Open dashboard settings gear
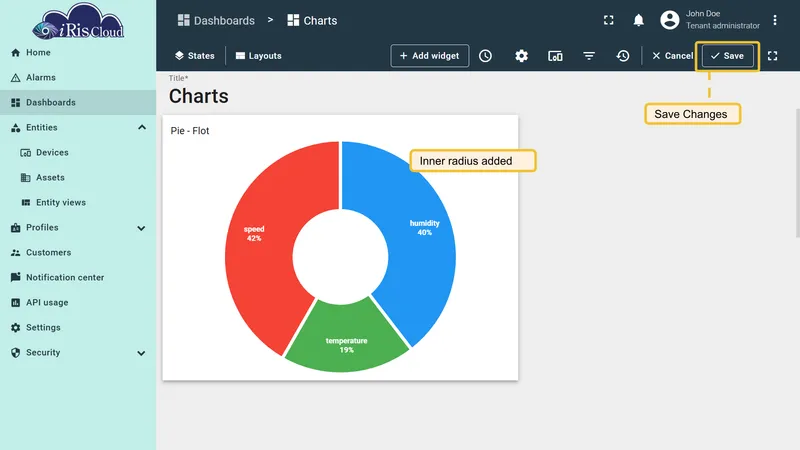Screen dimensions: 800x450 coord(521,56)
